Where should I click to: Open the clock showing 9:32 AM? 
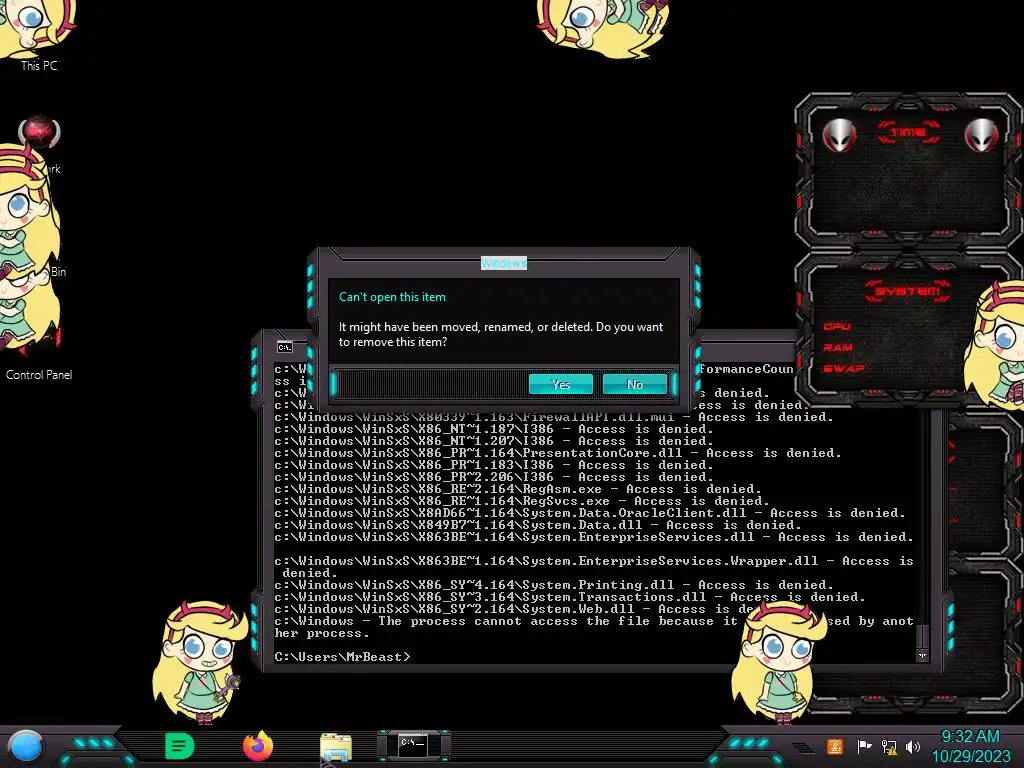(970, 737)
